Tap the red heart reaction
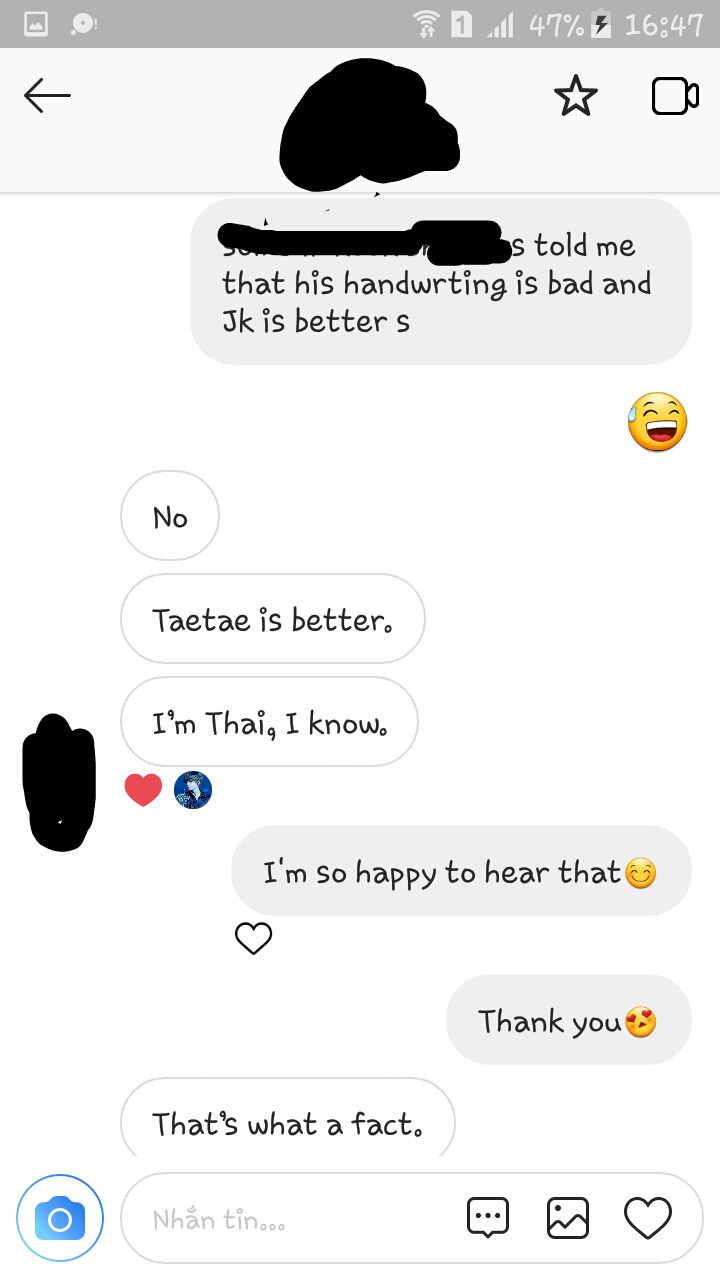The height and width of the screenshot is (1280, 720). click(x=143, y=790)
